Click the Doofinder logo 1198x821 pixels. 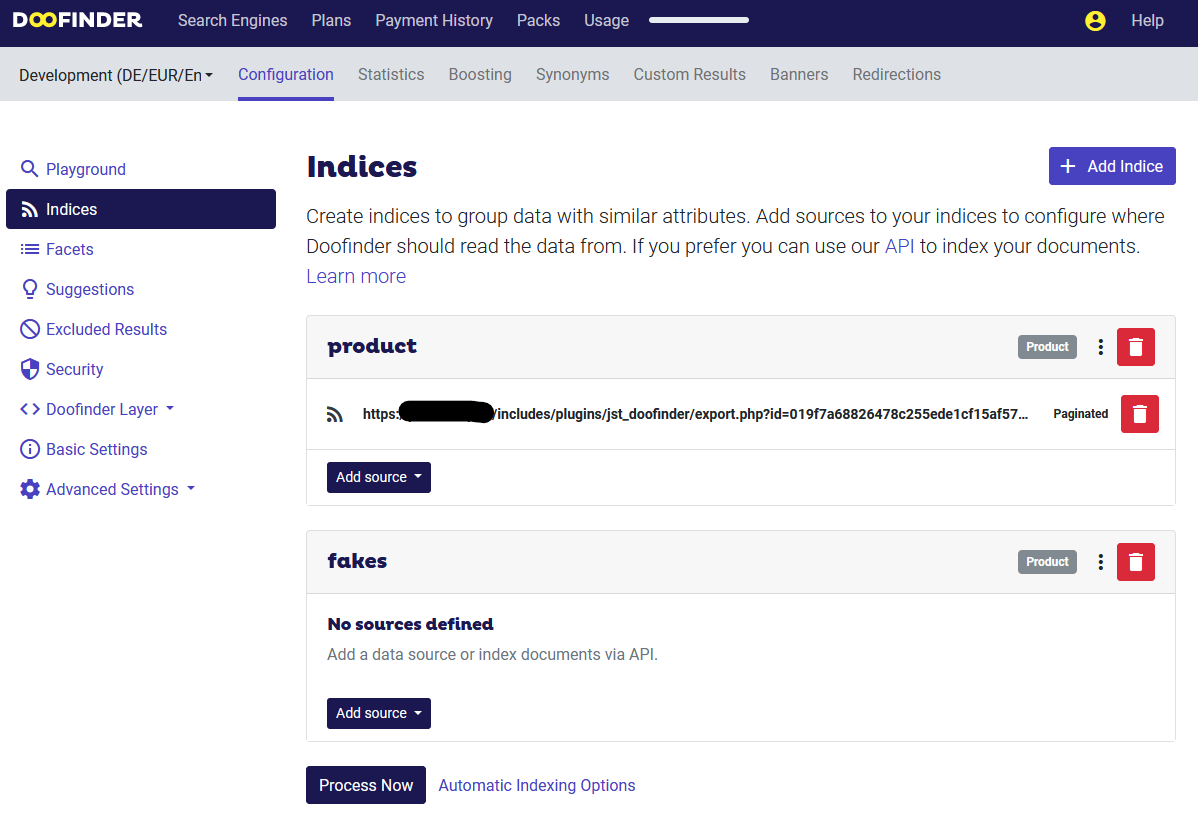(77, 19)
